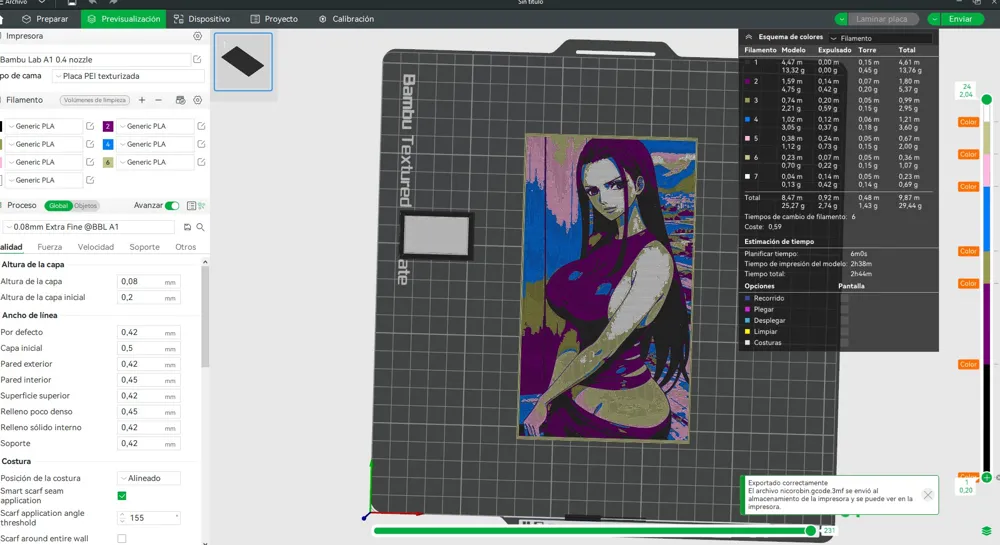This screenshot has width=1000, height=545.
Task: Click the add-layer plus on vertical slider
Action: [987, 477]
